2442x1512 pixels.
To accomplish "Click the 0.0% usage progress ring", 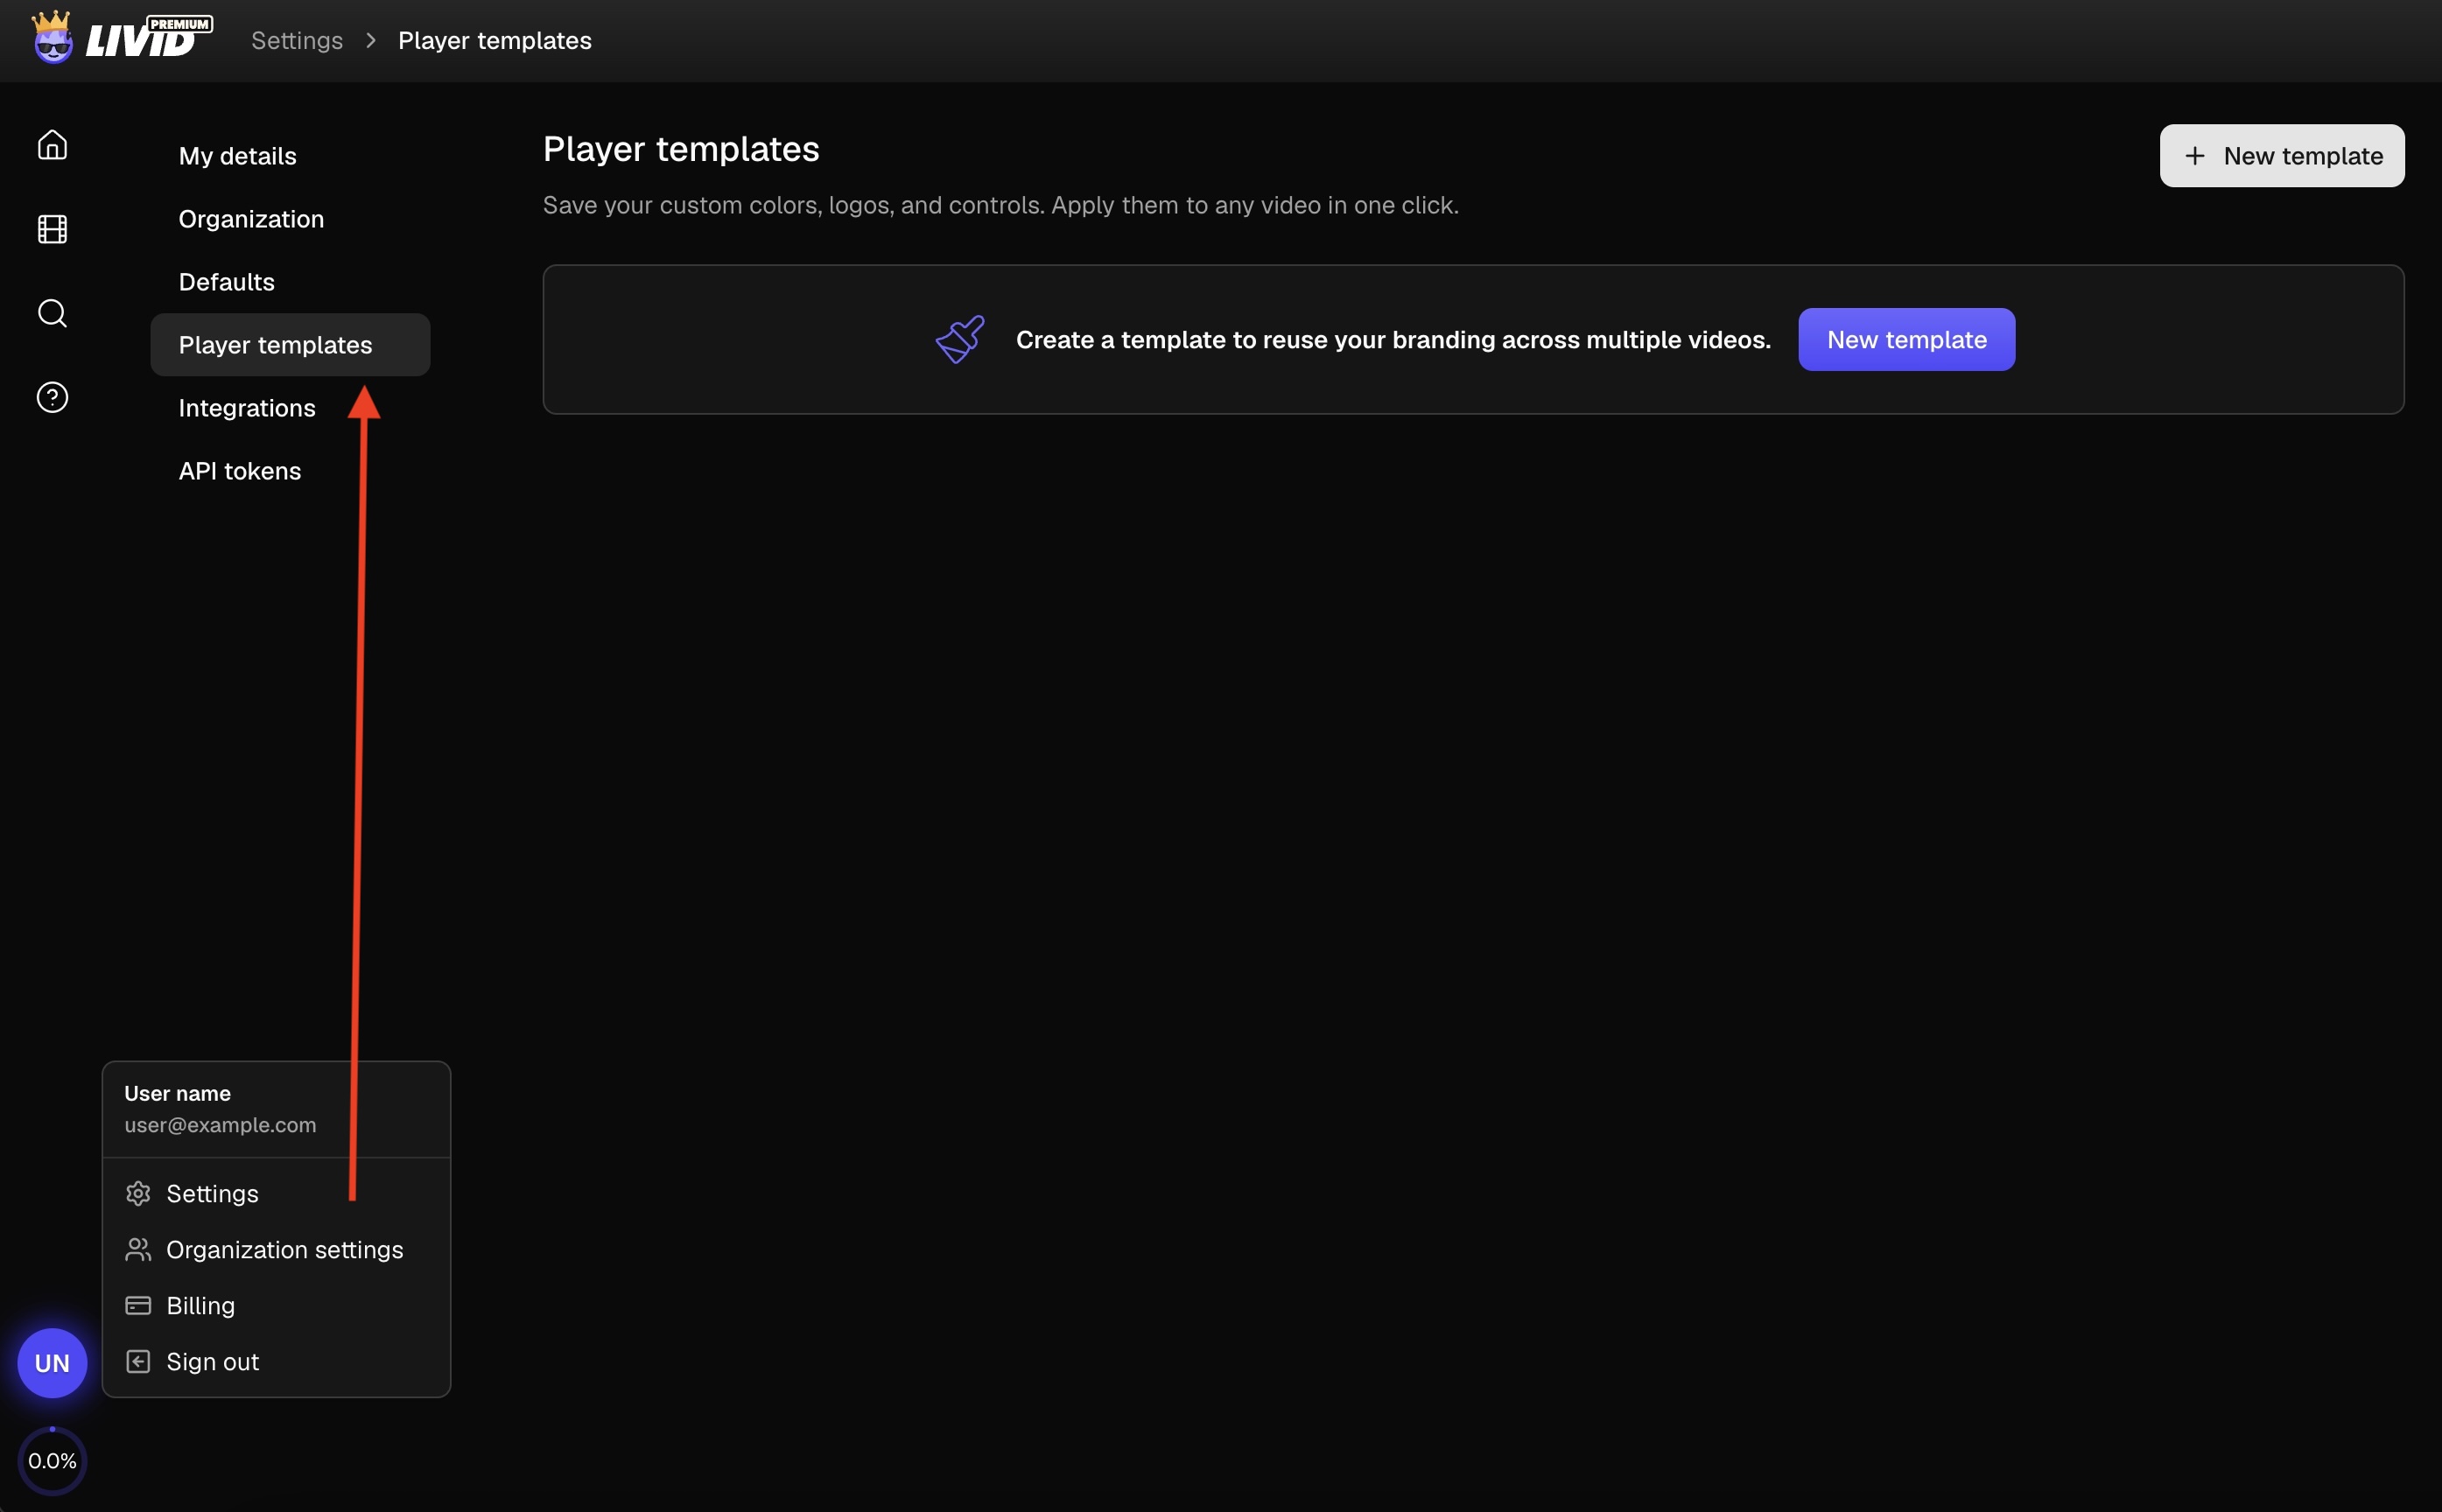I will coord(52,1461).
